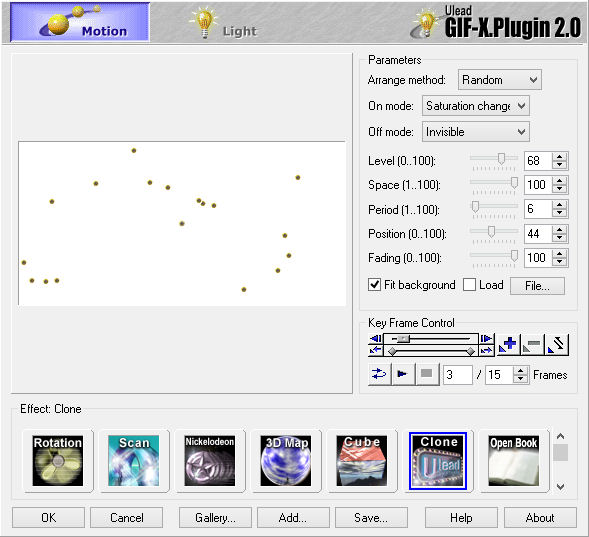The height and width of the screenshot is (537, 589).
Task: Click the reverse key frames icon
Action: (x=557, y=344)
